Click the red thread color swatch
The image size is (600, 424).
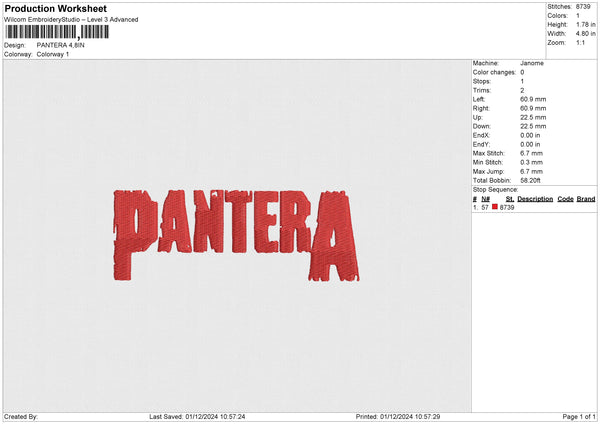[x=495, y=207]
